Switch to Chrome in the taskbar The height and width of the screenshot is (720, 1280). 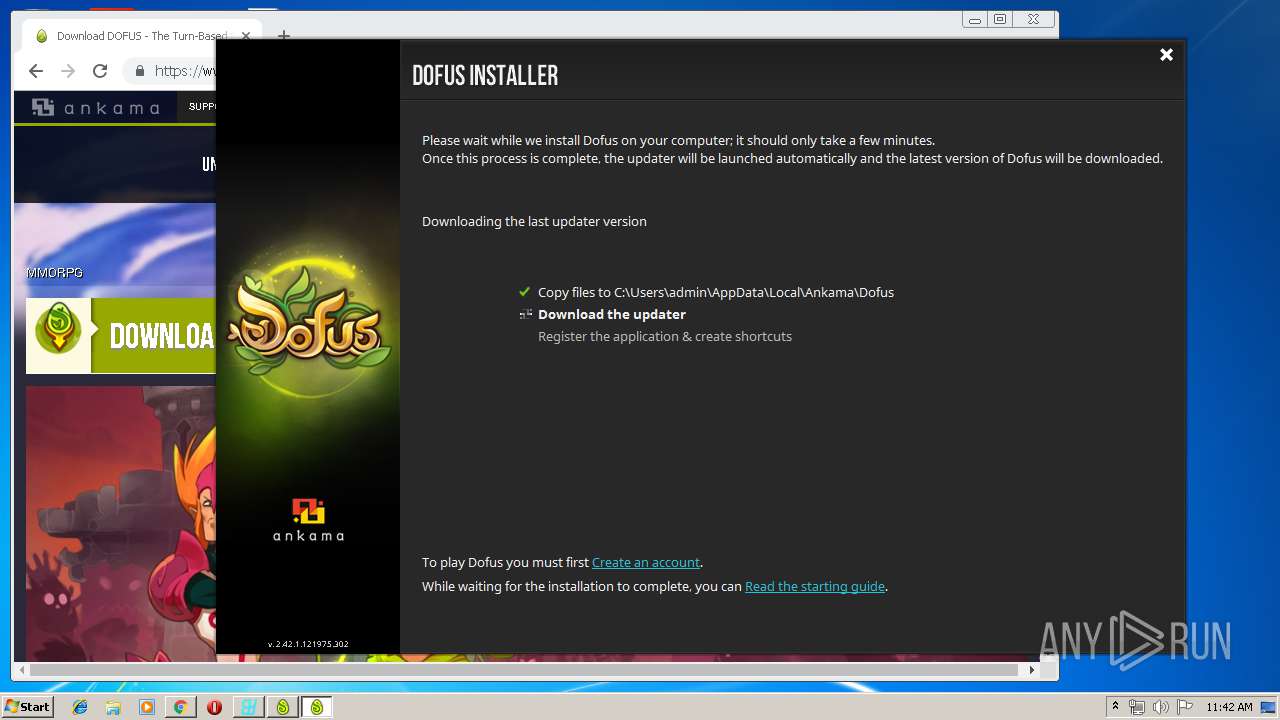pyautogui.click(x=181, y=707)
